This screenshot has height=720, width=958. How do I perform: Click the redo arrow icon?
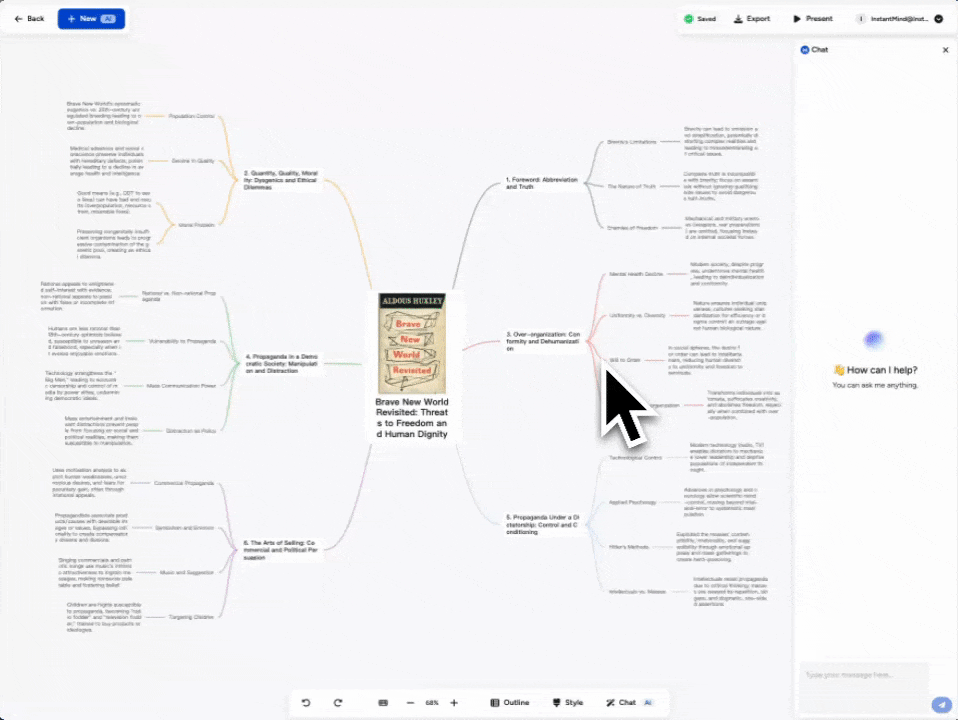pyautogui.click(x=338, y=703)
